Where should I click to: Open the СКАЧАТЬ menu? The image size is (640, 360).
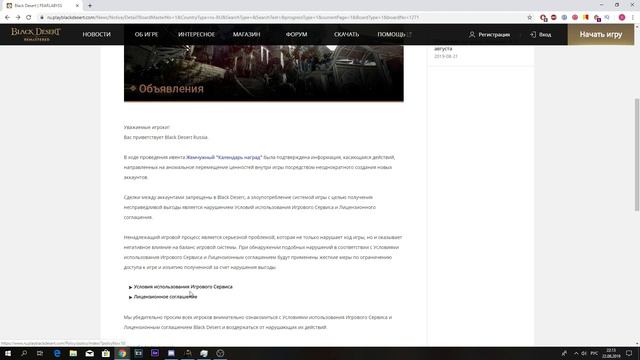point(347,34)
